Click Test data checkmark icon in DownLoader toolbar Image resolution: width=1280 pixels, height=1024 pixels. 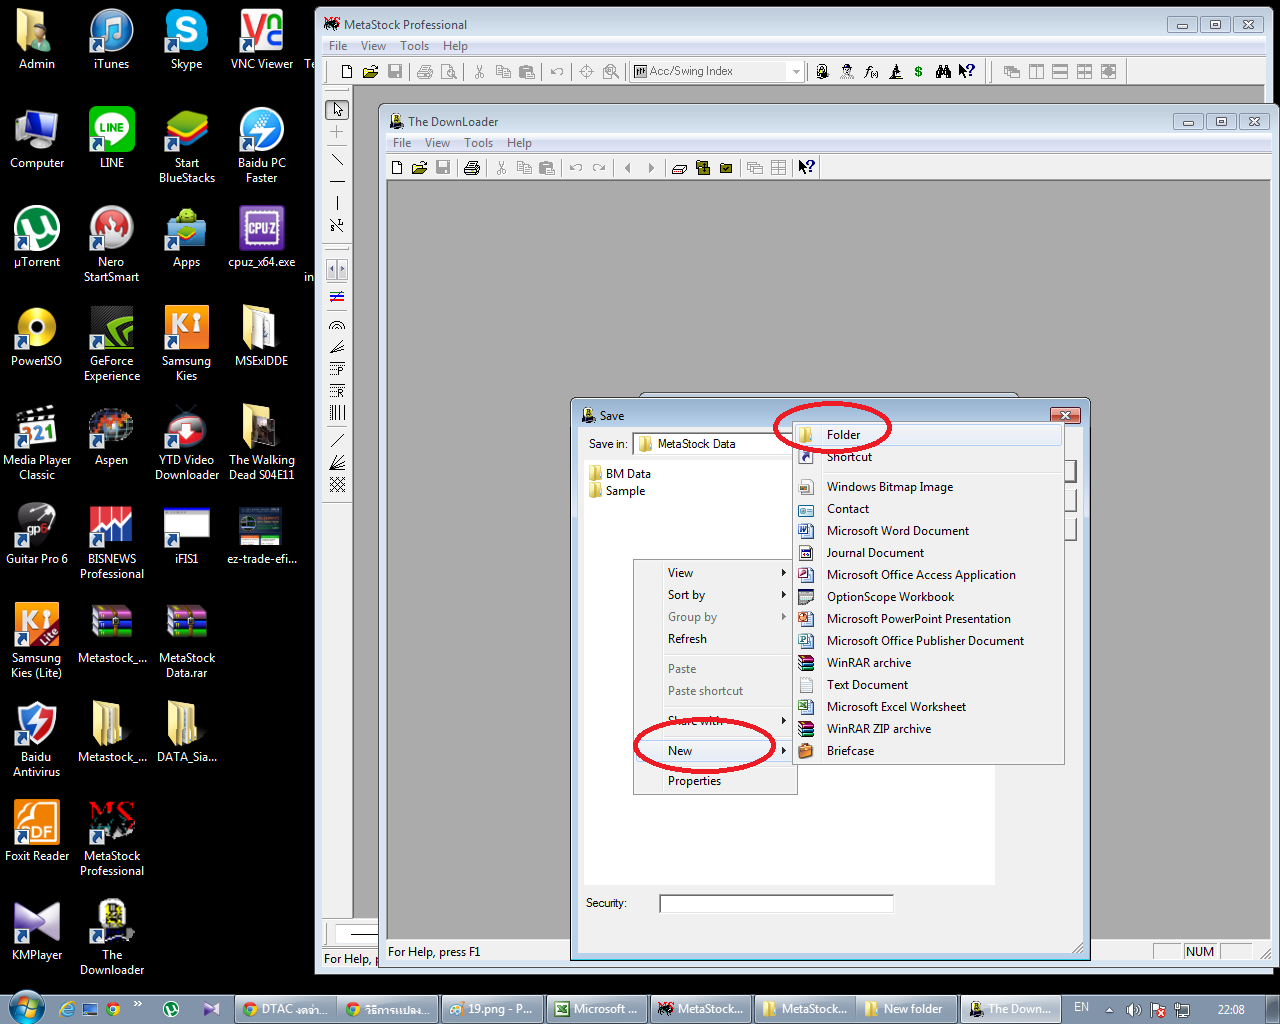726,167
